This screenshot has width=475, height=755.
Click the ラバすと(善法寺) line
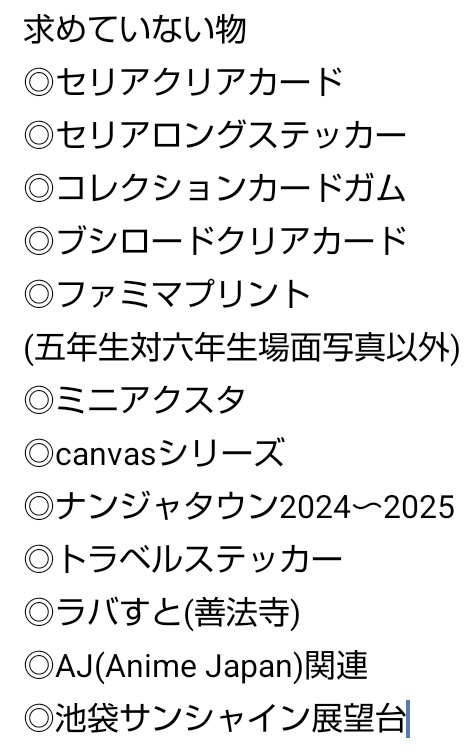tap(162, 613)
